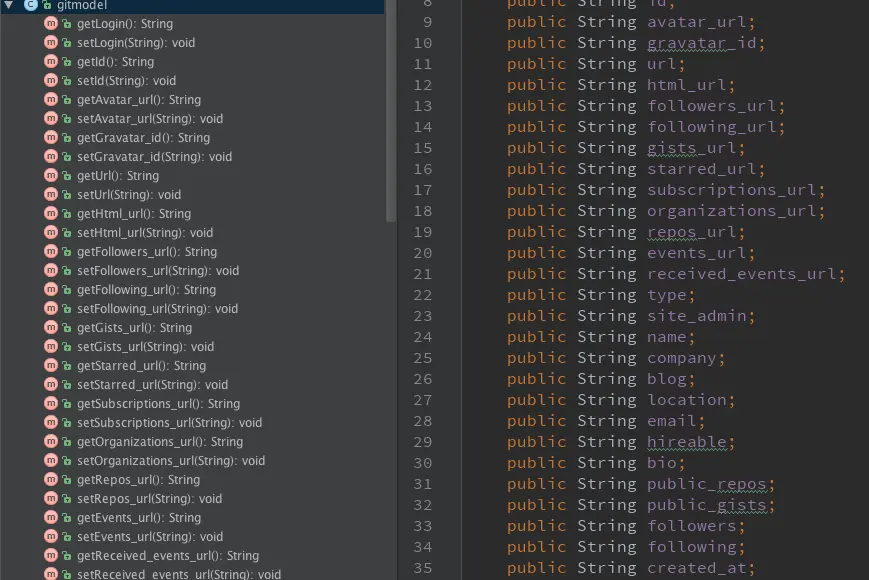Click public lock icon beside setGists_url(String)

click(x=67, y=347)
